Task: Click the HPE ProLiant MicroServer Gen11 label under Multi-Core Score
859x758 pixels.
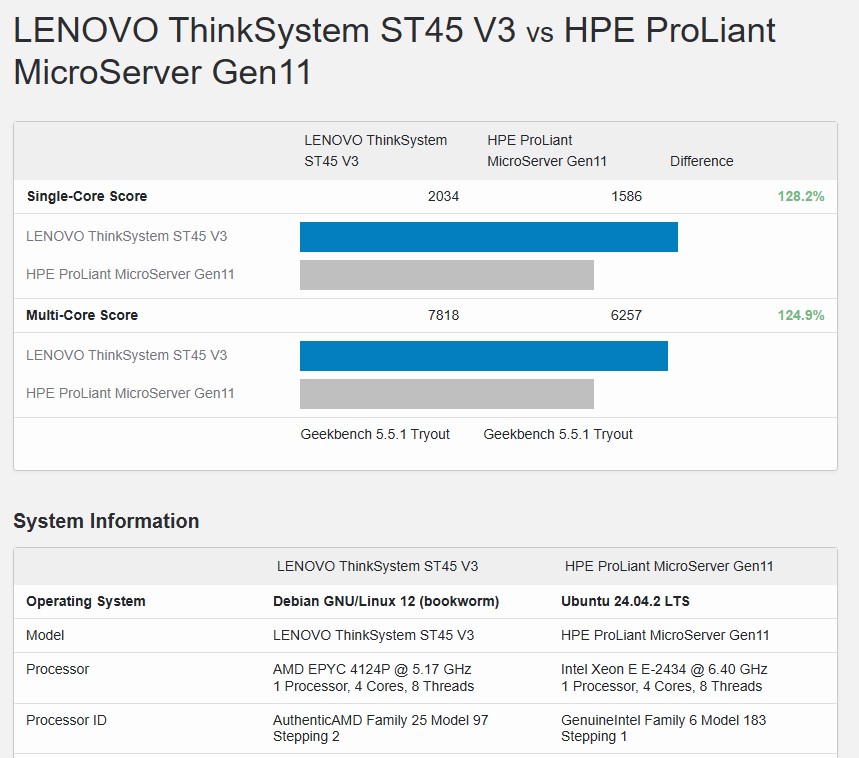Action: click(130, 393)
